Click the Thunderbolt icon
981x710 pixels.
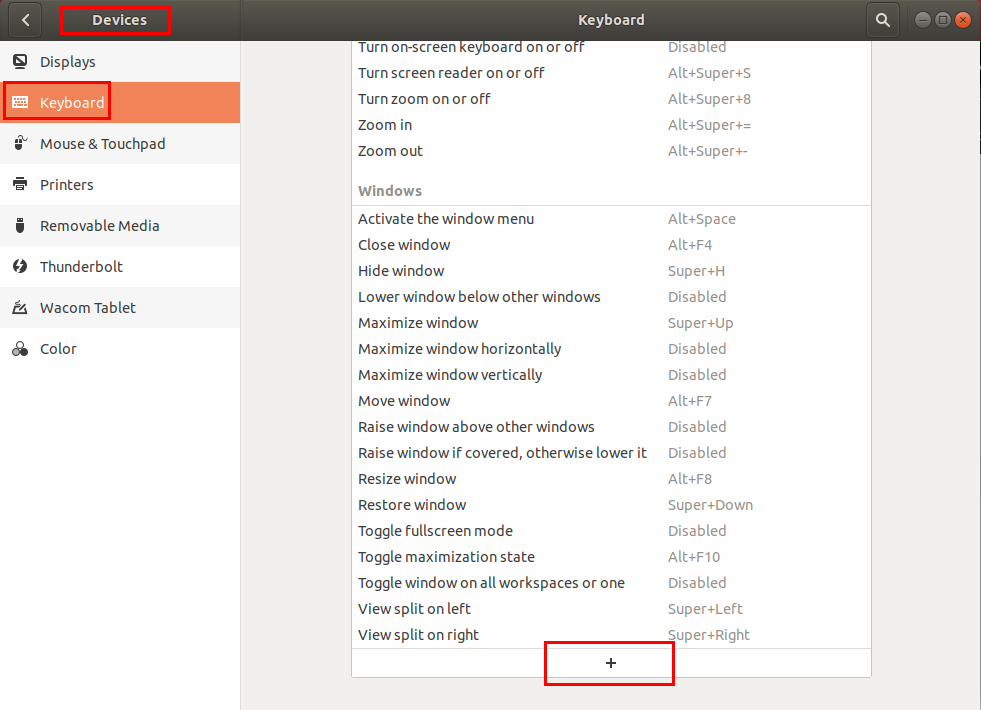point(20,266)
